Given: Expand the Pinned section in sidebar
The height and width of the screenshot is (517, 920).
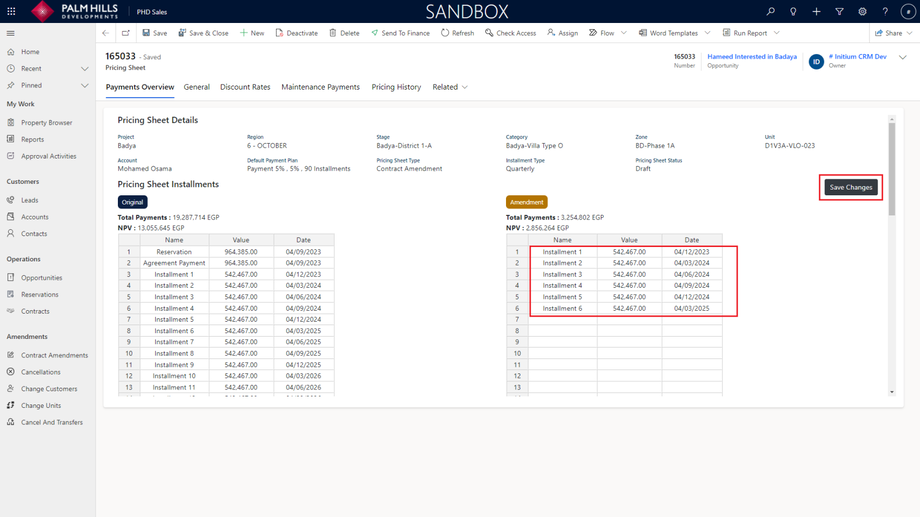Looking at the screenshot, I should click(x=84, y=86).
